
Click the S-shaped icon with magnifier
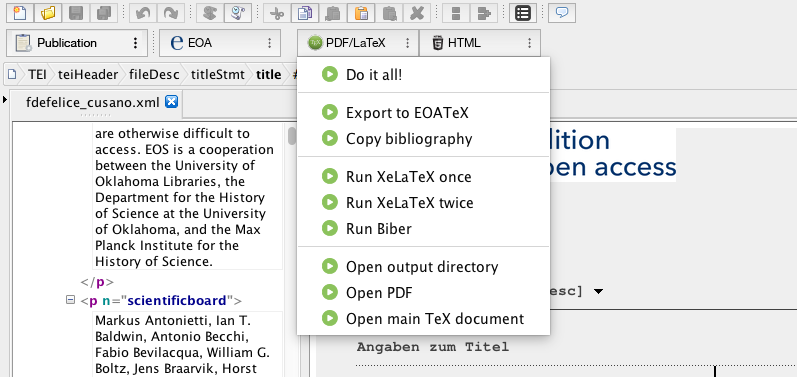pos(237,13)
